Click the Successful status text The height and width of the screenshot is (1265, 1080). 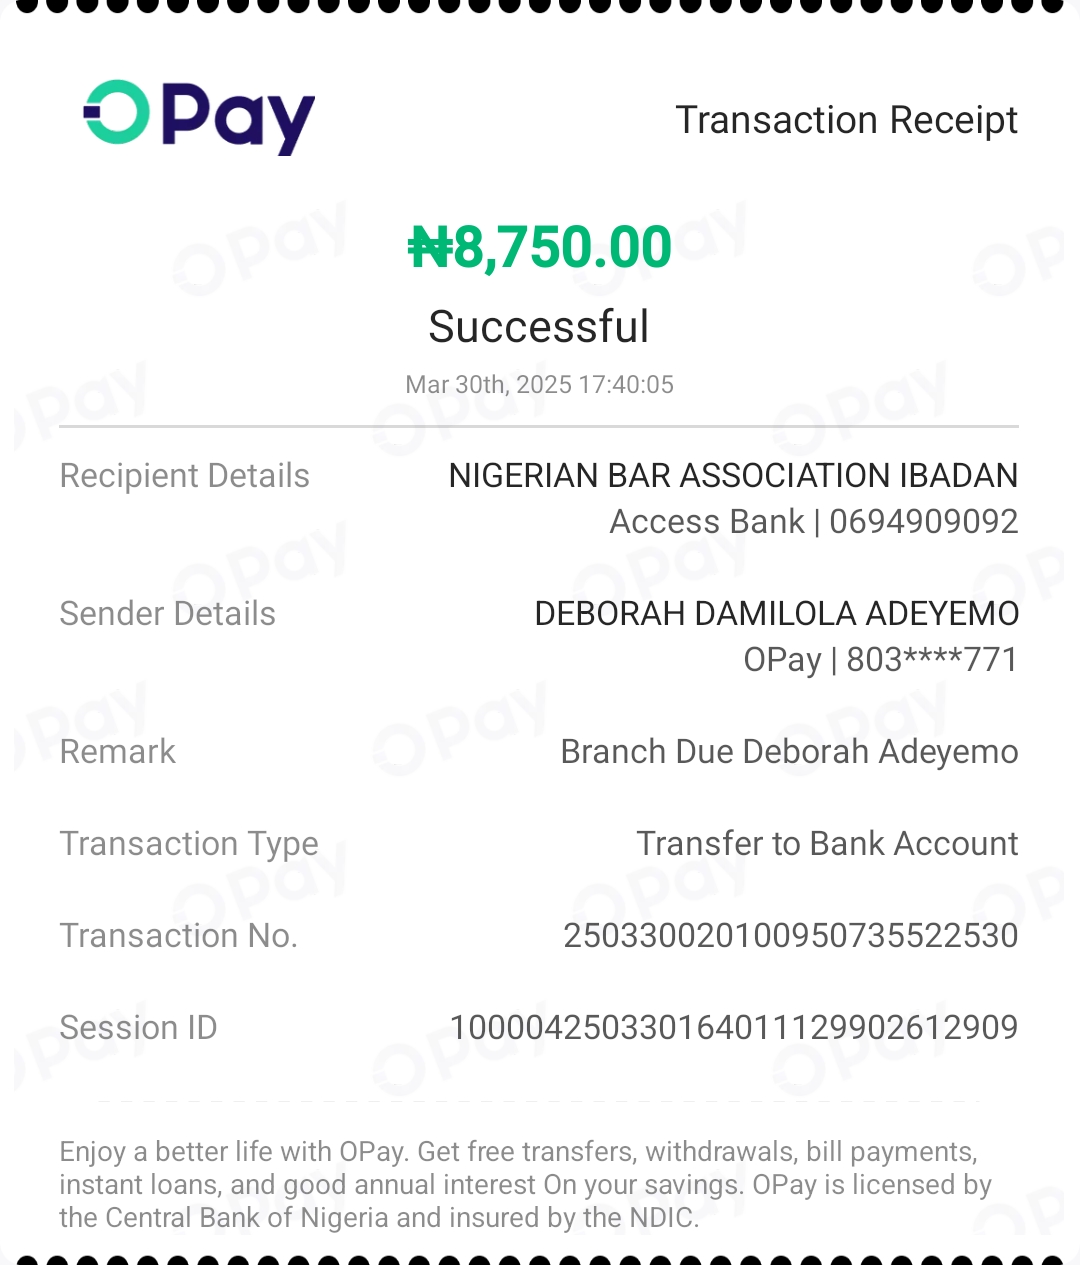(x=539, y=326)
